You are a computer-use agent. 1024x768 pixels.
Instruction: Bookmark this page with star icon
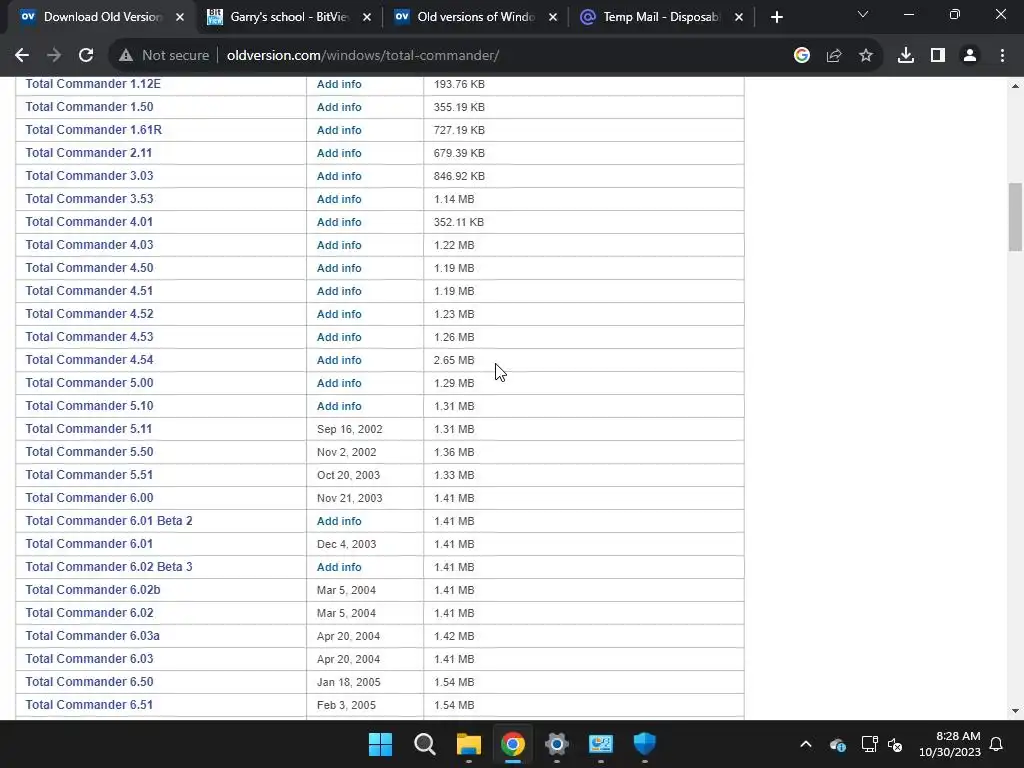coord(866,56)
